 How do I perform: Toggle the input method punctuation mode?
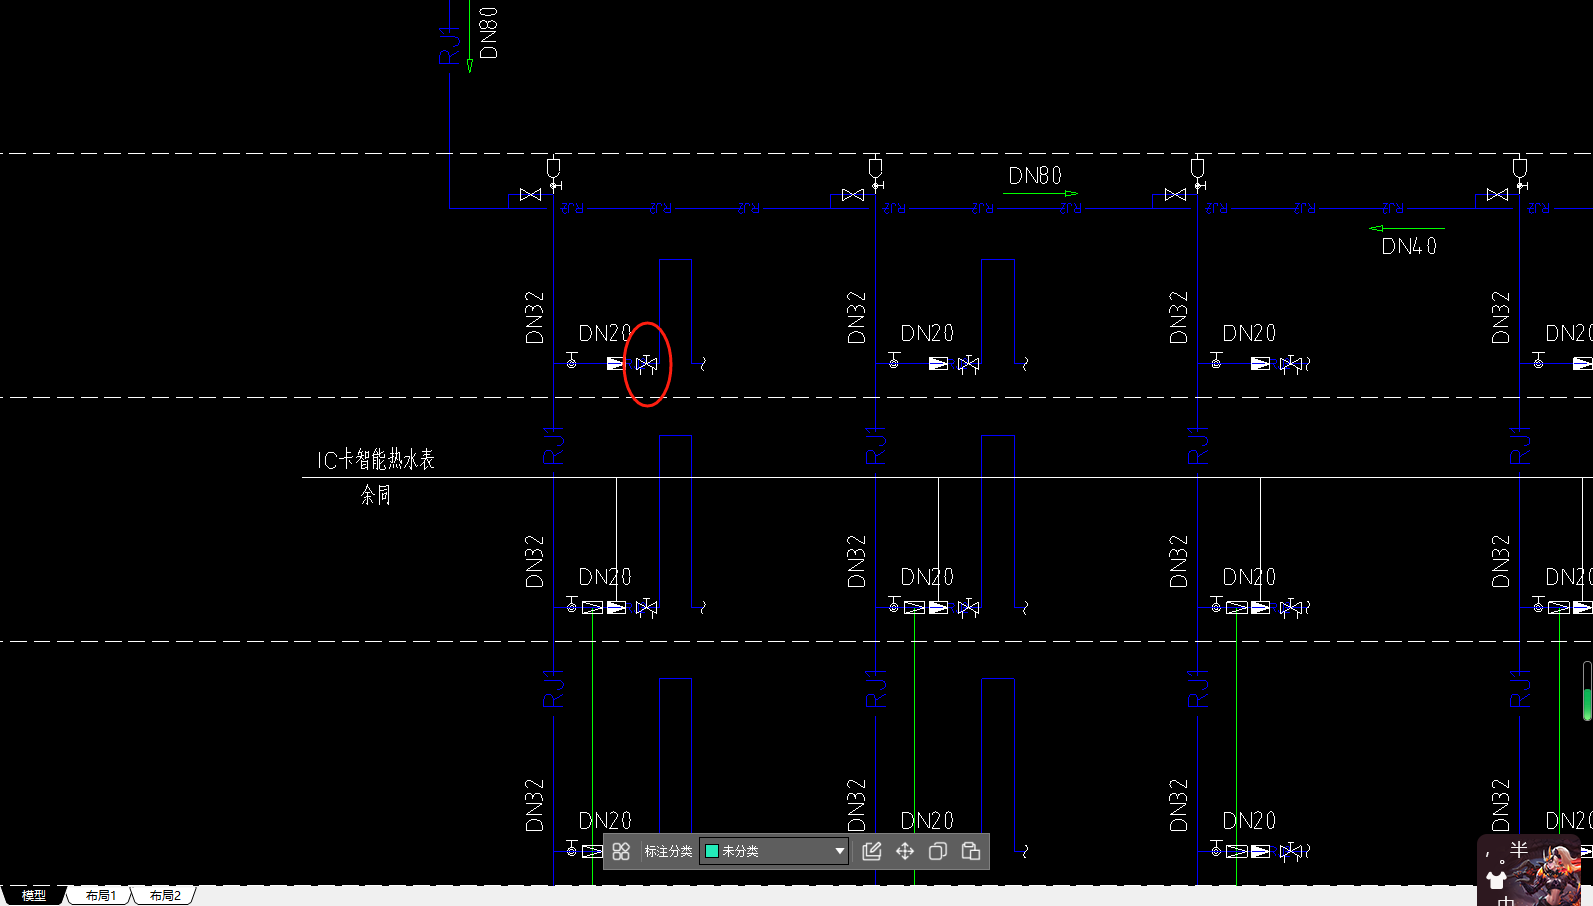1494,856
